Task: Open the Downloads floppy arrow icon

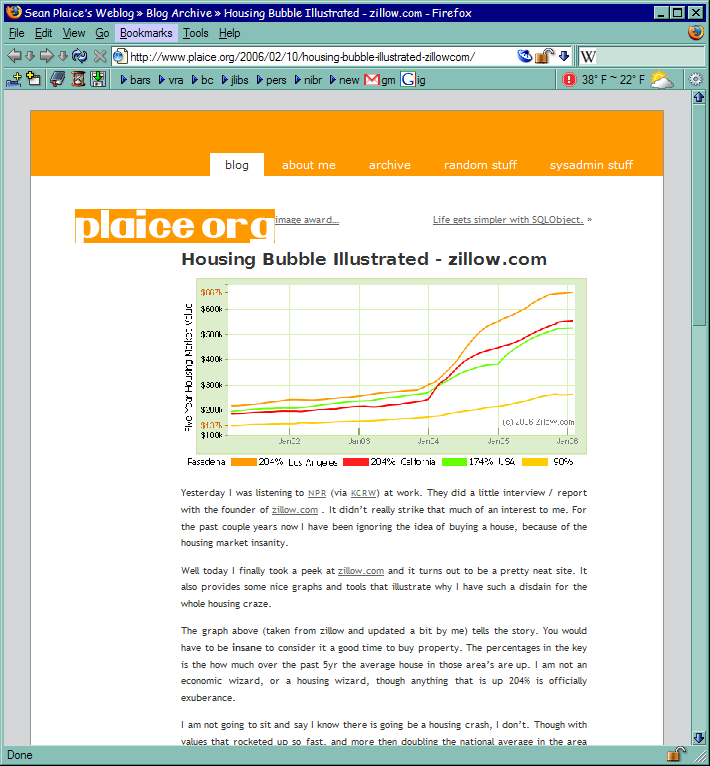Action: pos(98,79)
